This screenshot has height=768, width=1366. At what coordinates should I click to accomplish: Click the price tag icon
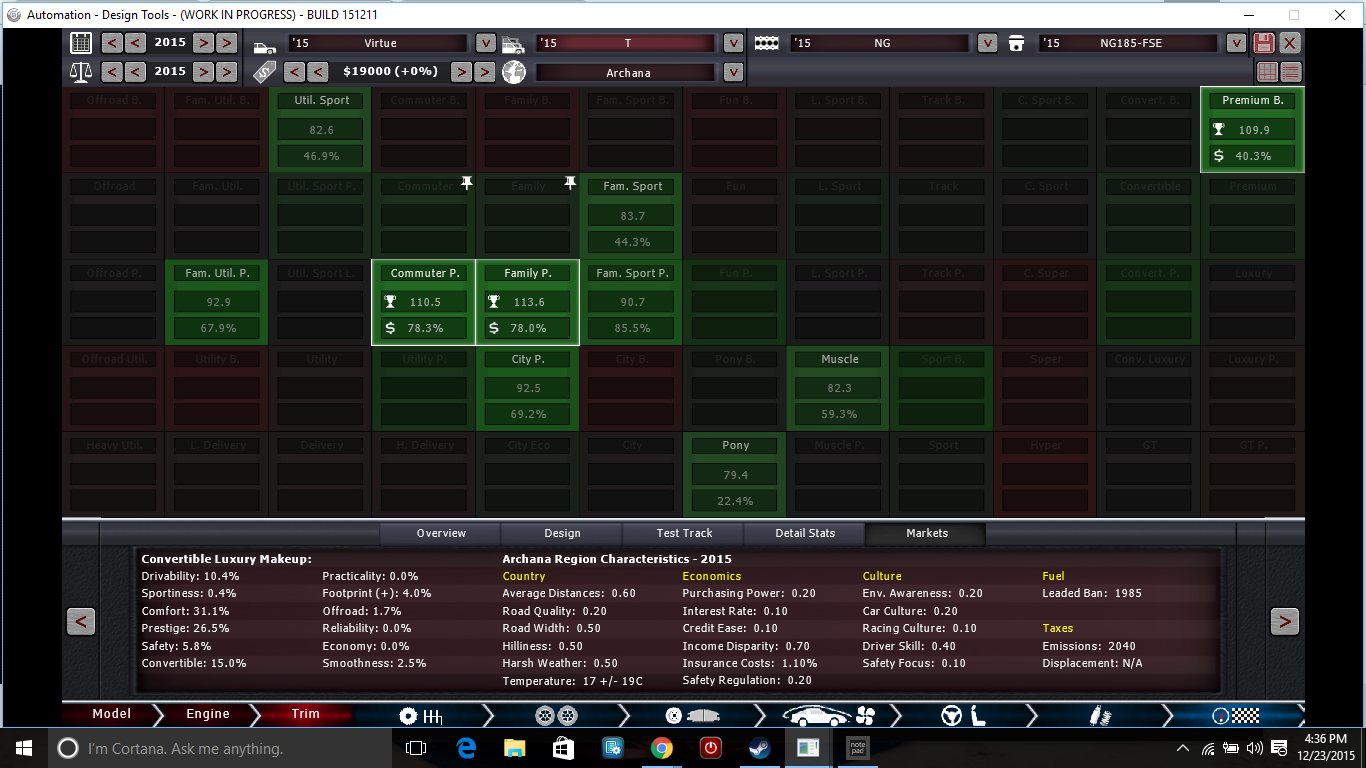264,72
